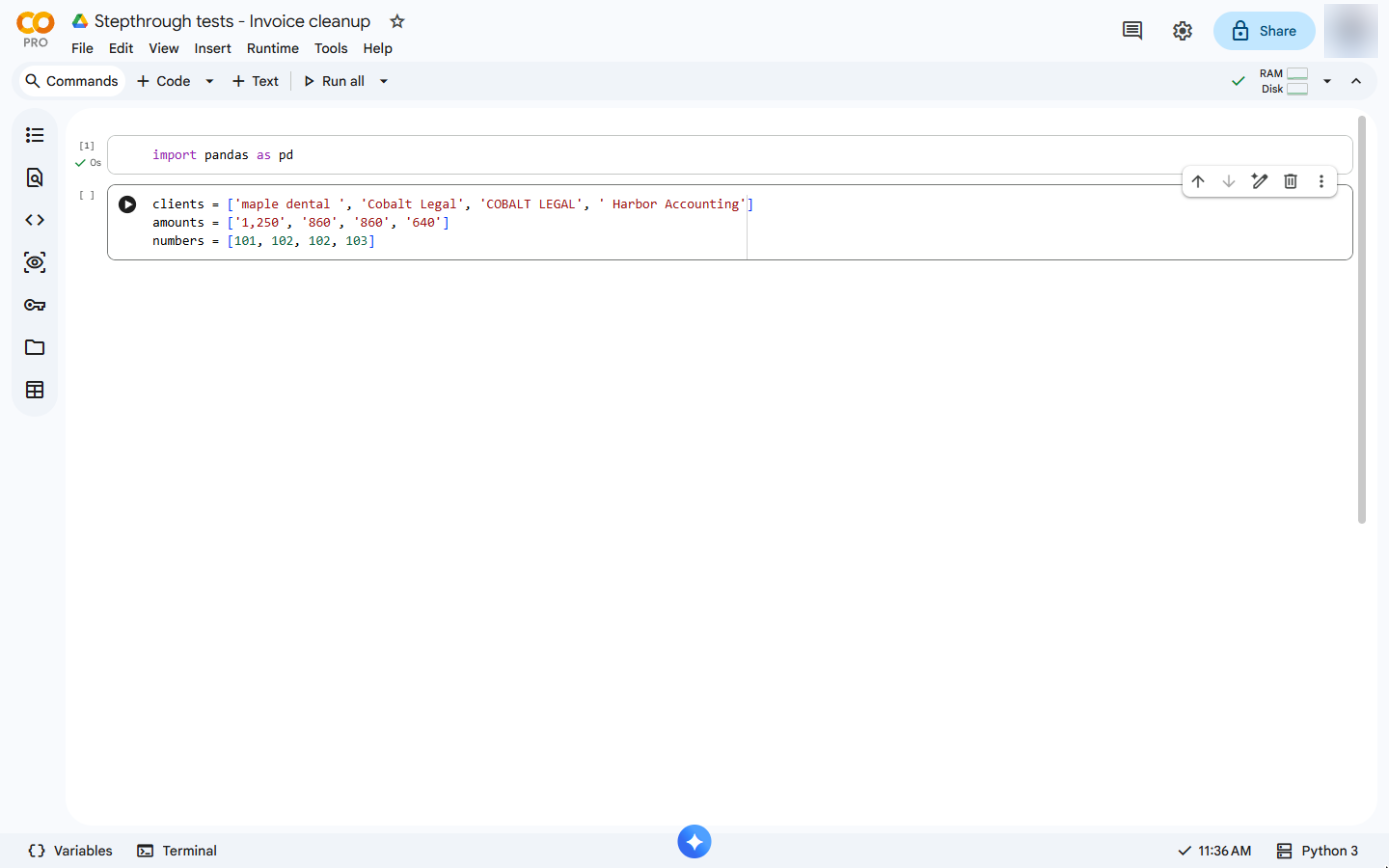
Task: Open the Data explorer eye sidebar icon
Action: pyautogui.click(x=35, y=263)
